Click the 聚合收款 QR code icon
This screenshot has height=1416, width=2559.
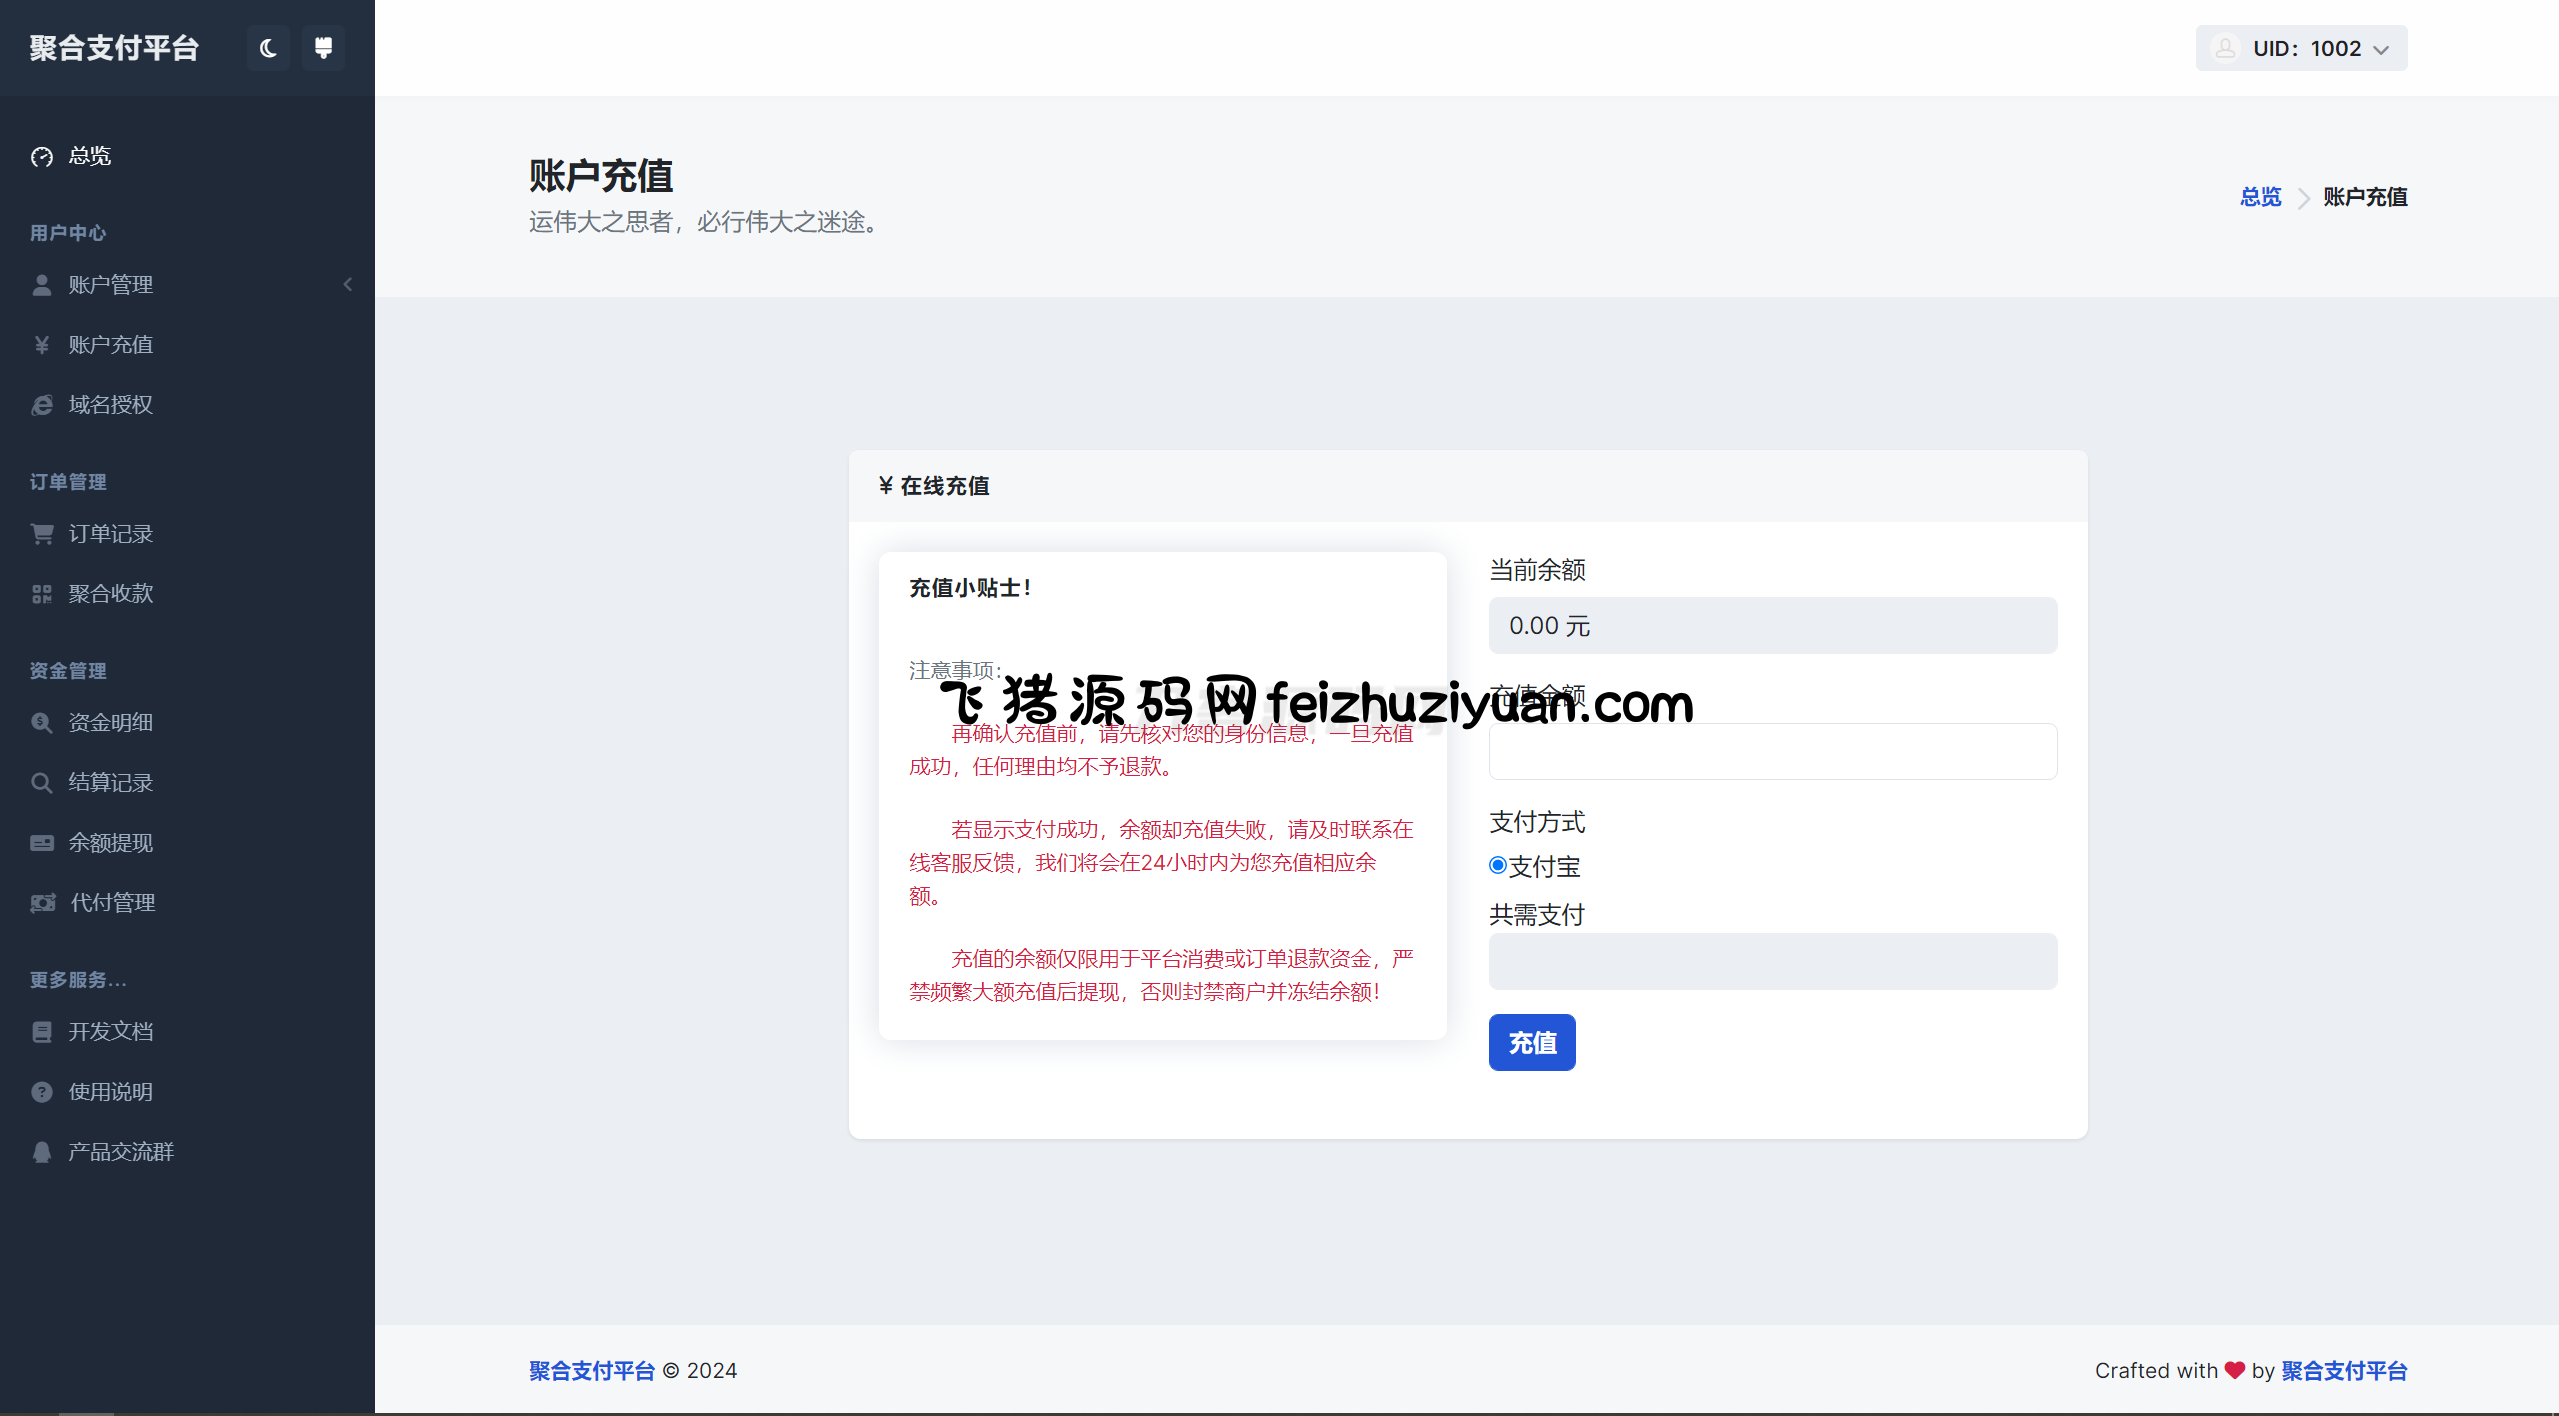tap(42, 594)
